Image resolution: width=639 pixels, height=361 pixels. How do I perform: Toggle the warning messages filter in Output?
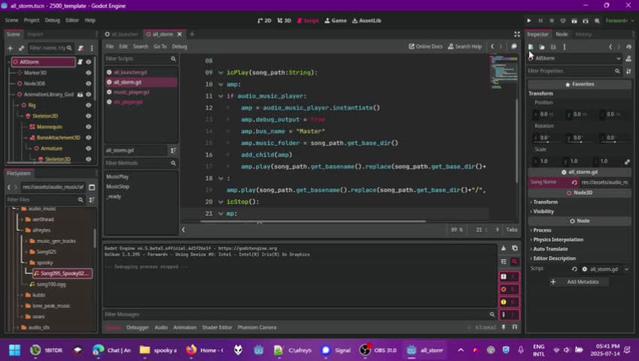coord(509,302)
